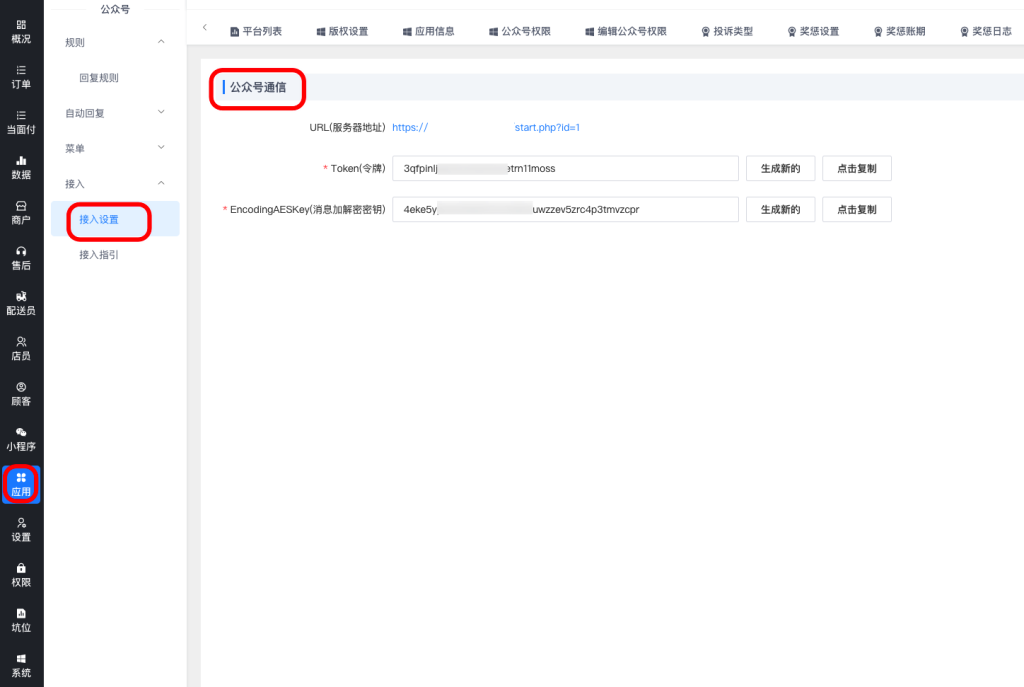Screen dimensions: 1024x687
Task: Select the 商户 merchant icon
Action: 21,205
